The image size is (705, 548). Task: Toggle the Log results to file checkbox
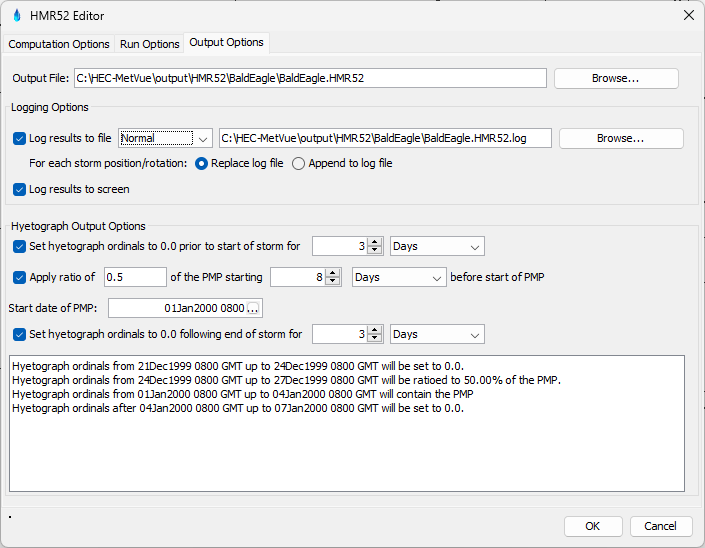tap(20, 138)
